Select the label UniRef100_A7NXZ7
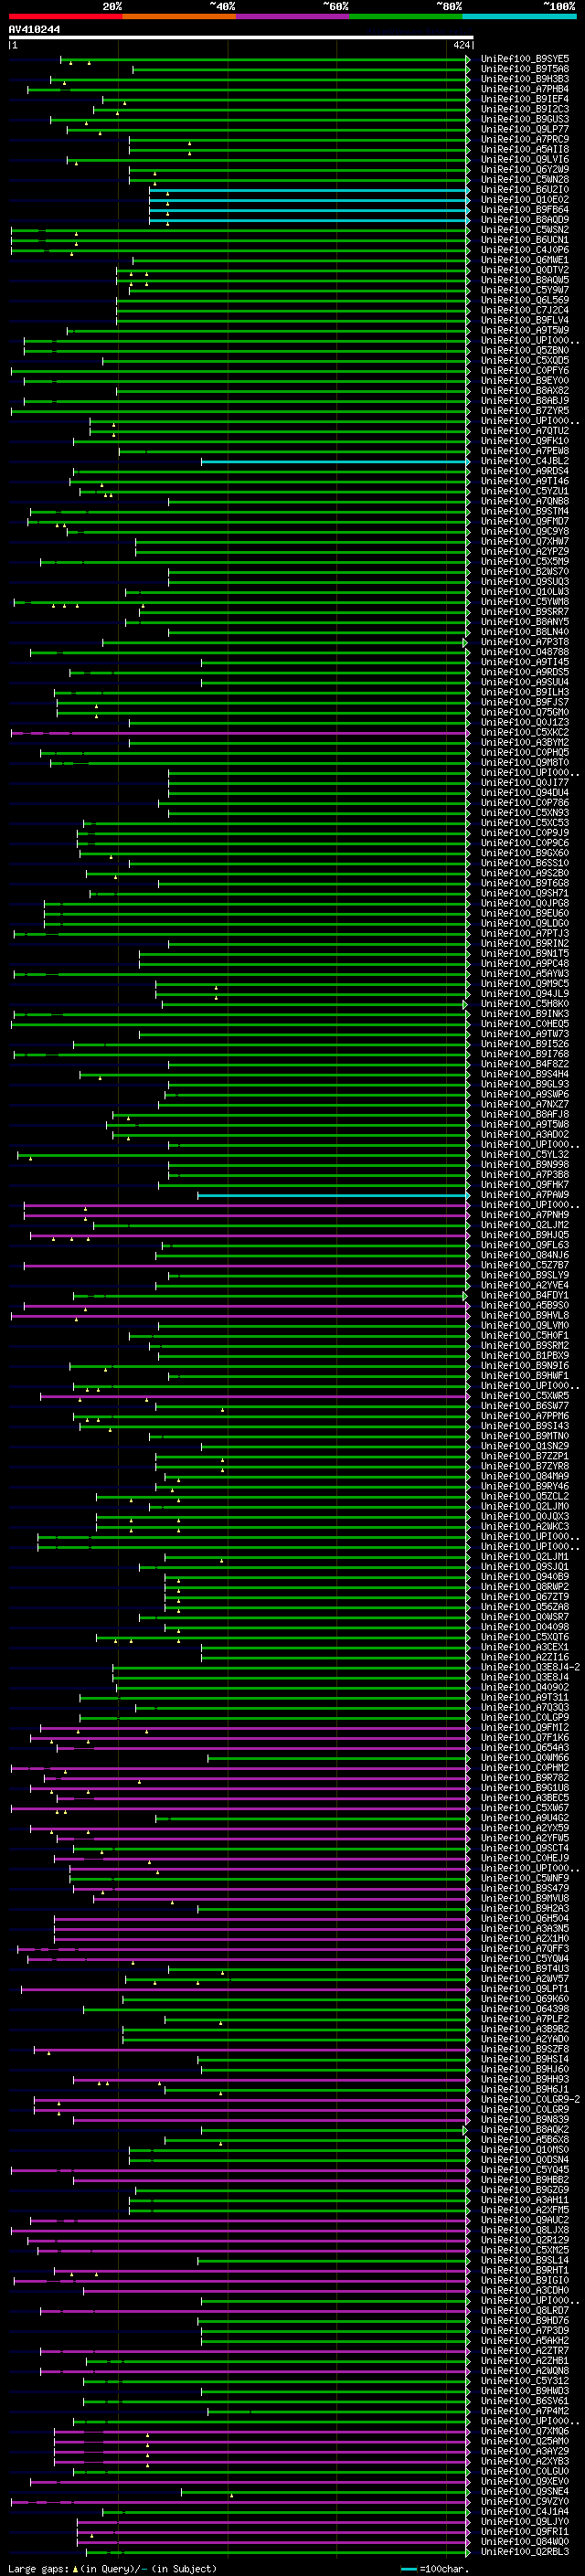Image resolution: width=585 pixels, height=2576 pixels. click(525, 1105)
